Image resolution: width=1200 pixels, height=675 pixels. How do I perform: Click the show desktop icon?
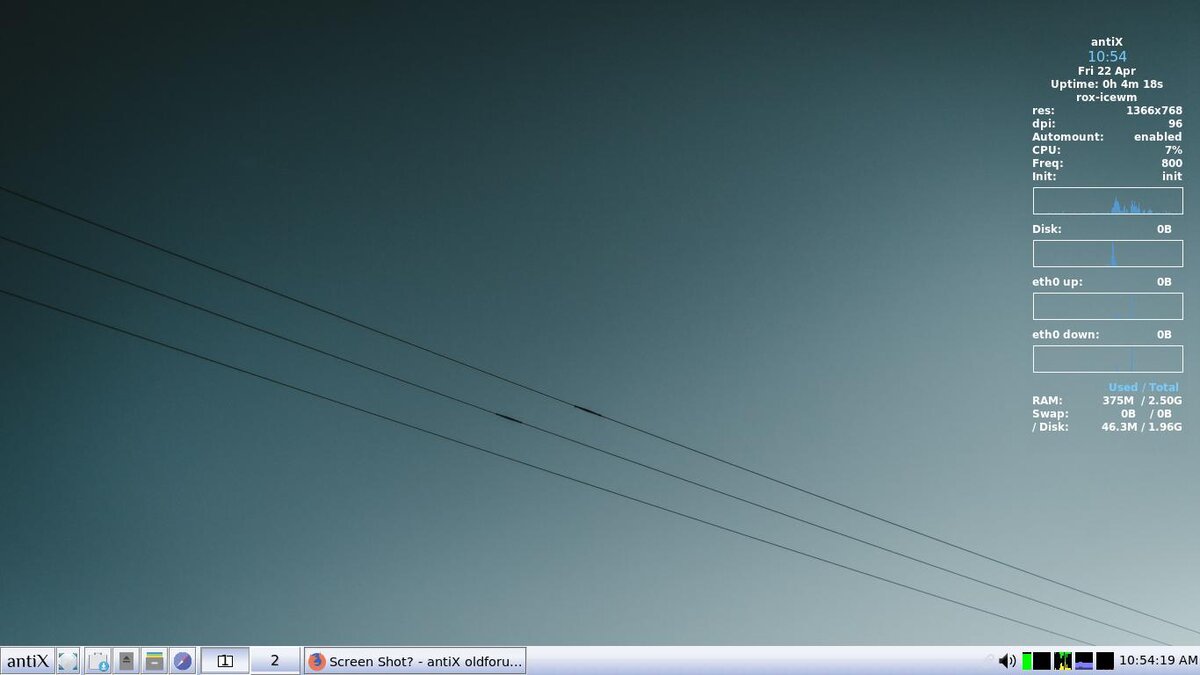click(x=66, y=660)
